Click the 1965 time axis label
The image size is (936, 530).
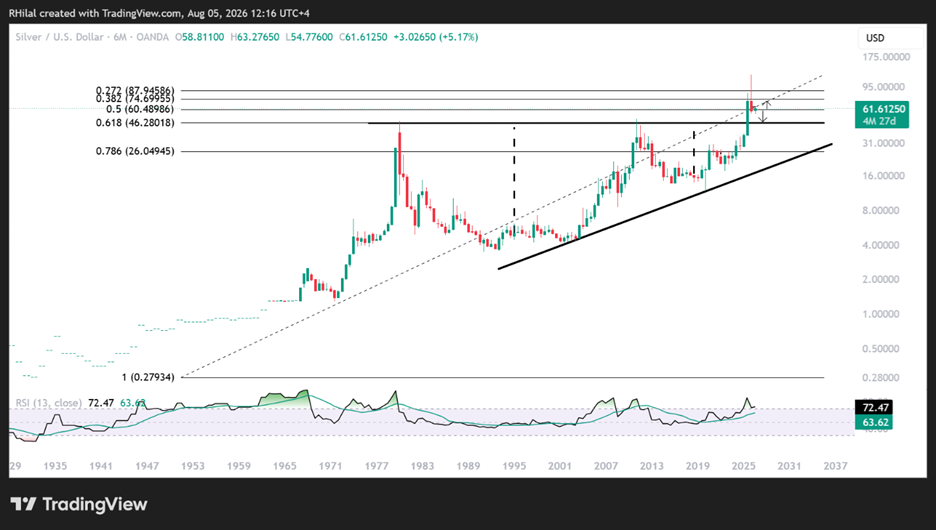285,466
